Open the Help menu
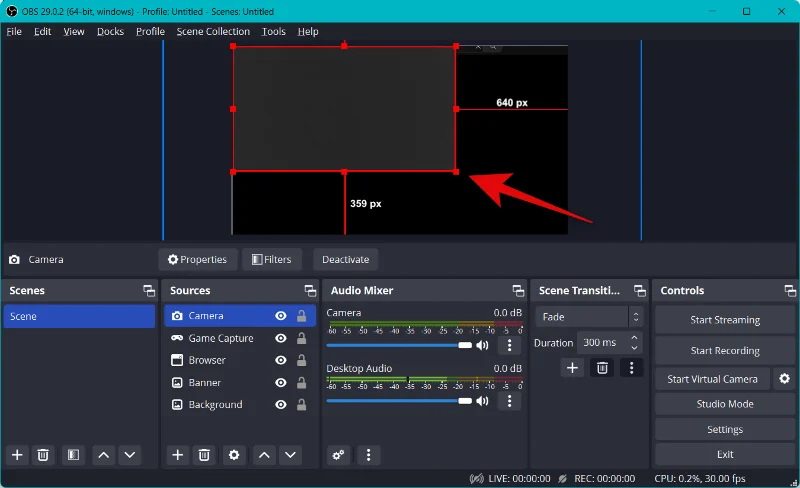Viewport: 800px width, 488px height. [308, 32]
